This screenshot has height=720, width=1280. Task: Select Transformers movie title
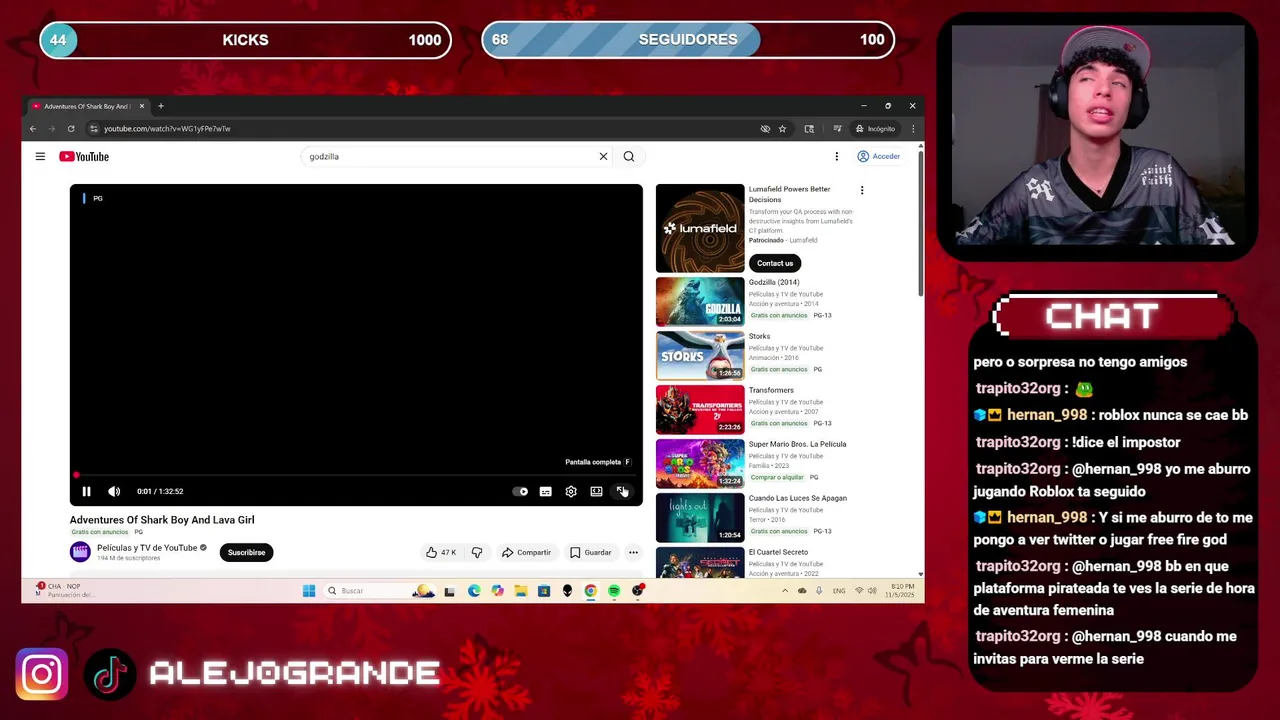point(771,390)
